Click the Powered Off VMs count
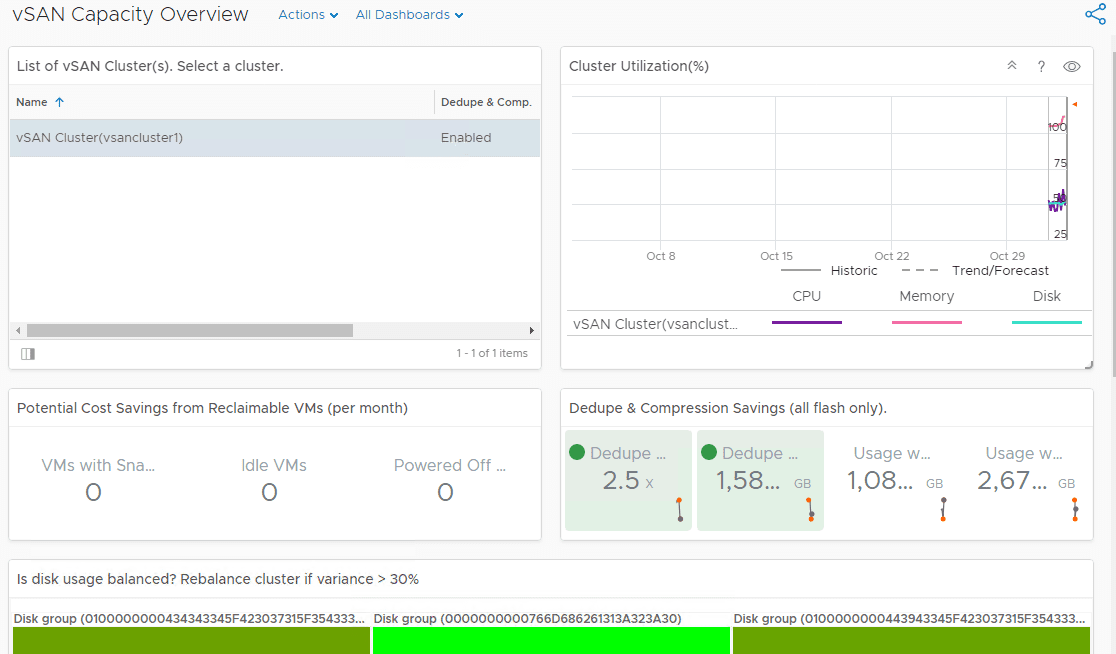This screenshot has height=654, width=1116. point(445,491)
